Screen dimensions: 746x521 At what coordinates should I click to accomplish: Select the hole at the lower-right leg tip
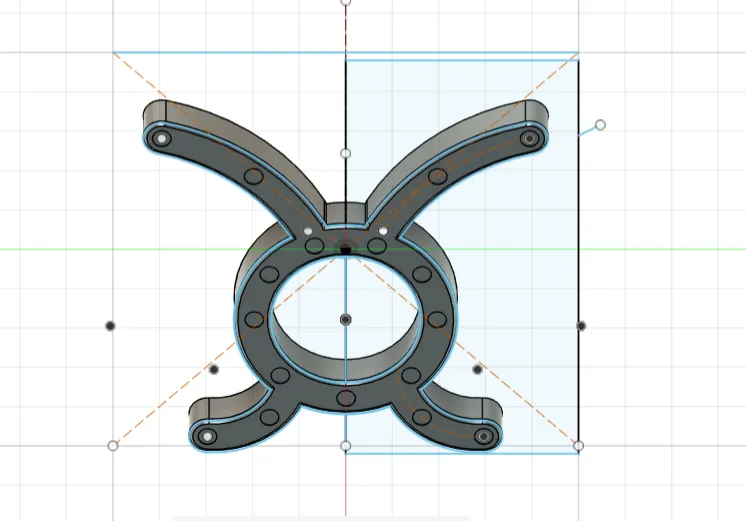click(x=484, y=436)
